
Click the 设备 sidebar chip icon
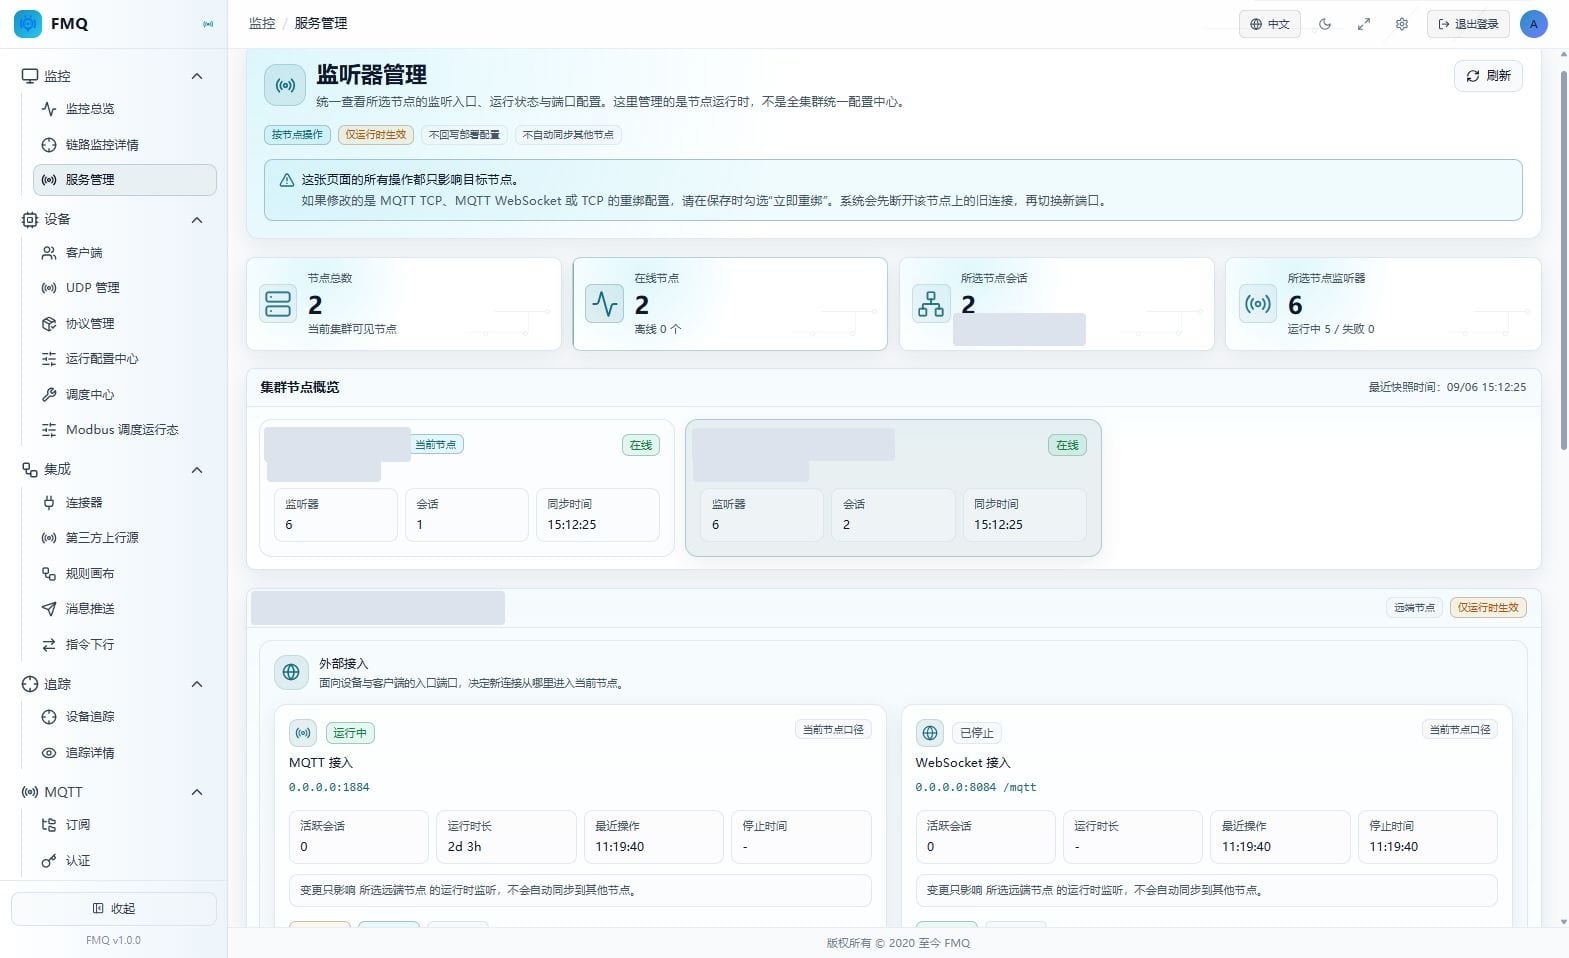30,220
